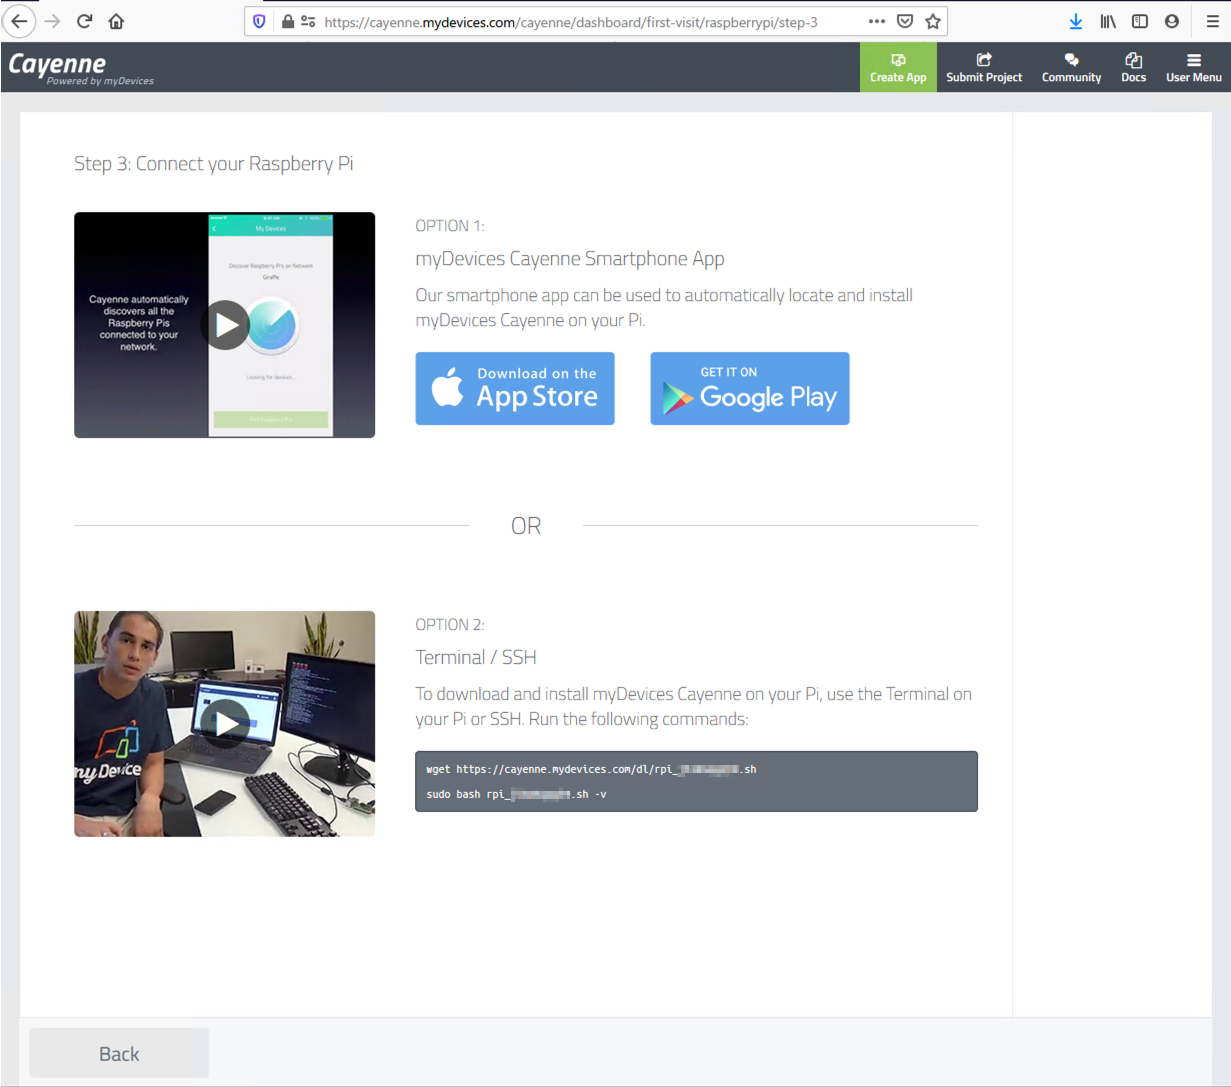Screen dimensions: 1231x1087
Task: Click the browser forward arrow
Action: coord(52,21)
